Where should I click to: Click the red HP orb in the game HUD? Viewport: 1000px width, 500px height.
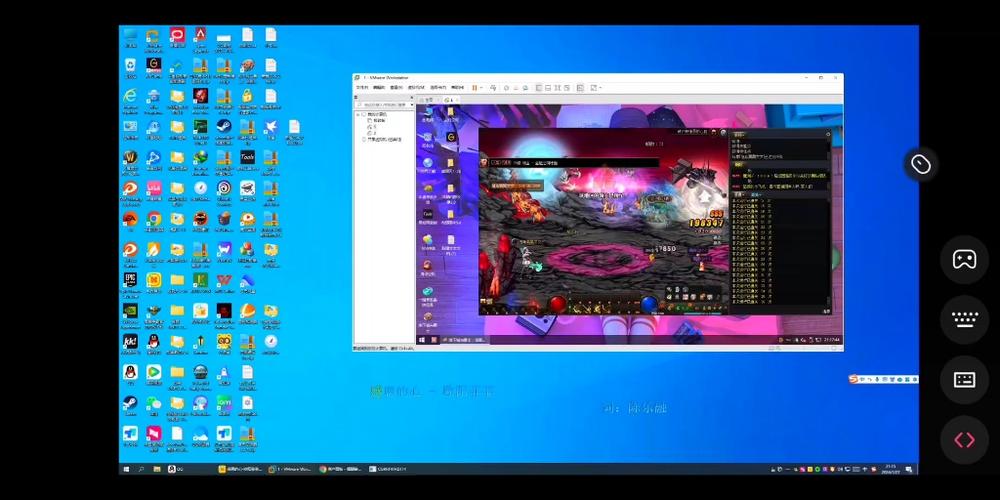557,304
